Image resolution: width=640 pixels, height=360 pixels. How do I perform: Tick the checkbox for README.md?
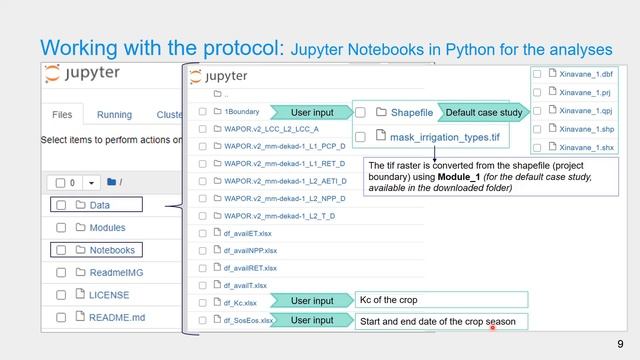click(x=61, y=317)
